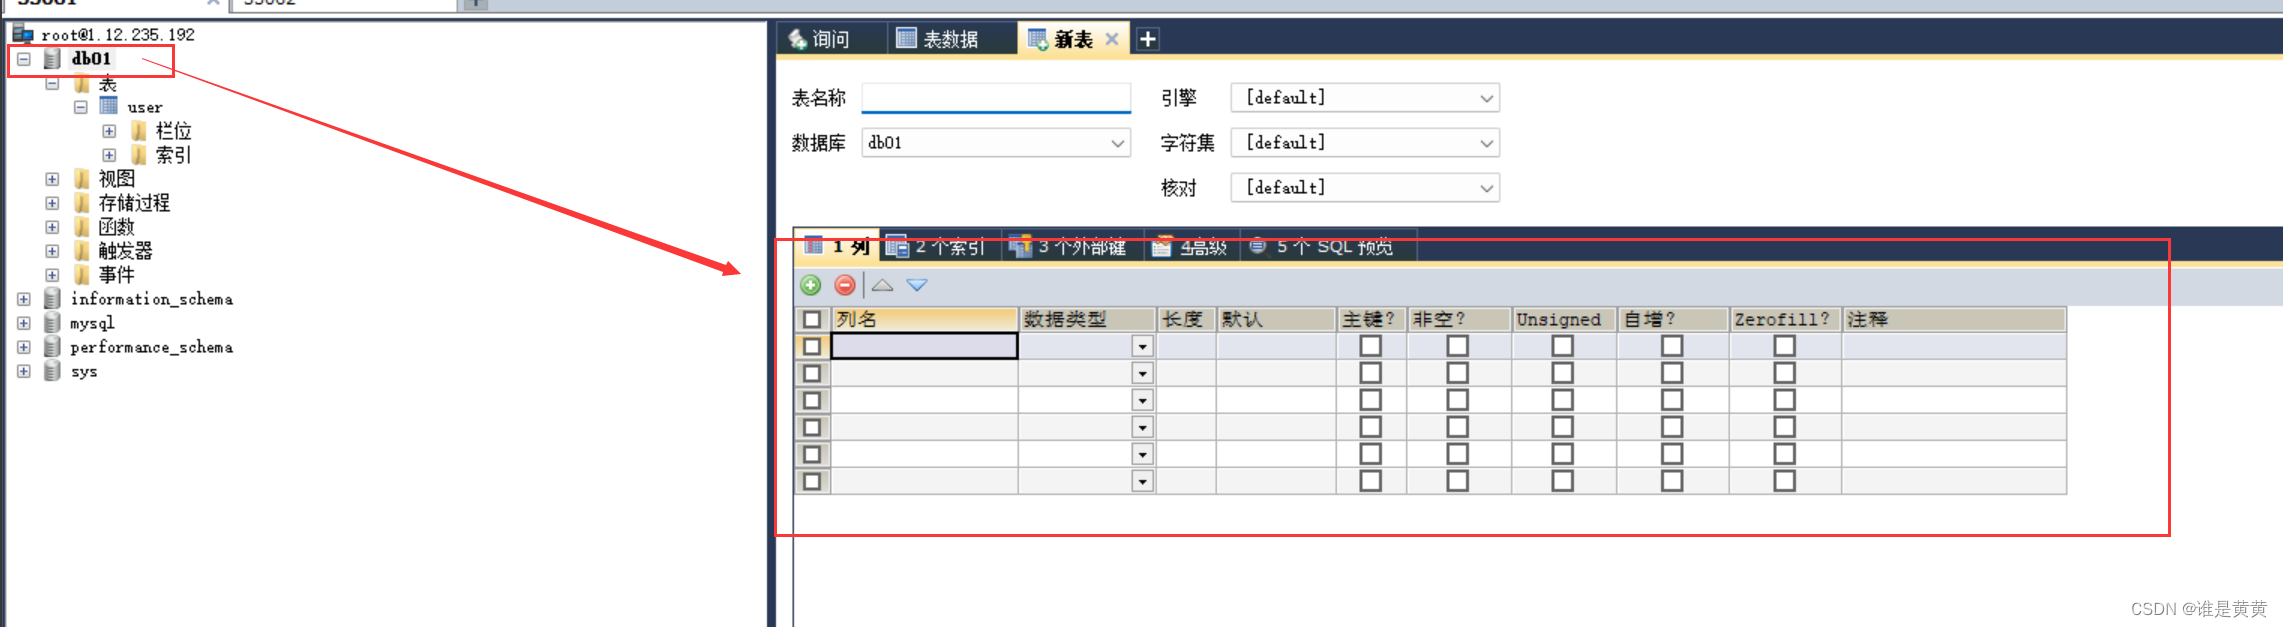Click the first 列名 cell

(925, 346)
